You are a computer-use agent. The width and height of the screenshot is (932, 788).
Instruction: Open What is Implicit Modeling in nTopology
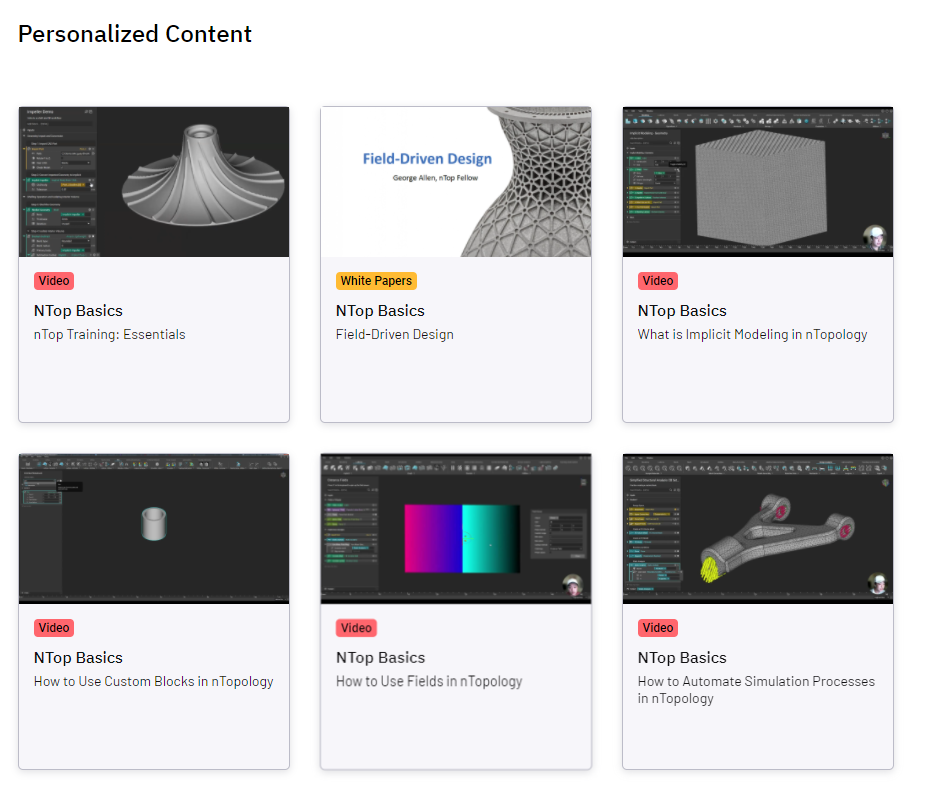pos(752,335)
